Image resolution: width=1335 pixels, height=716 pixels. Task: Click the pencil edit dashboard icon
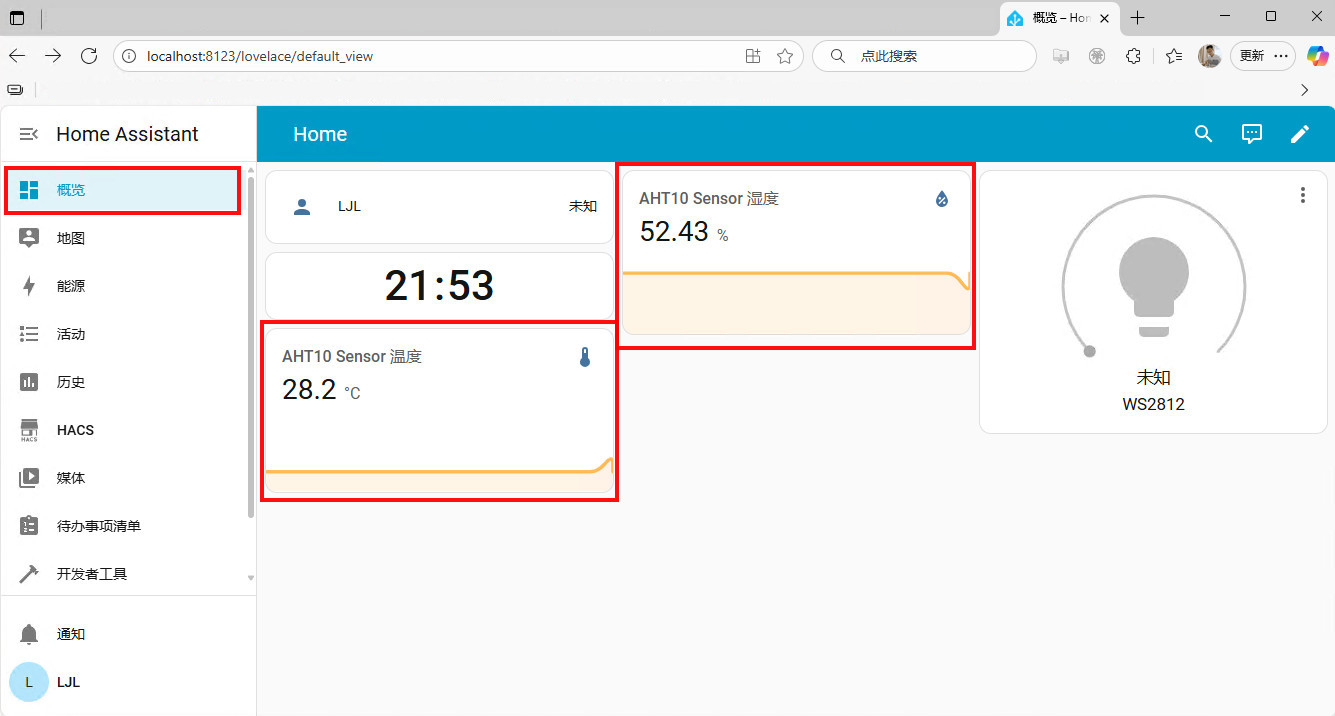tap(1300, 134)
